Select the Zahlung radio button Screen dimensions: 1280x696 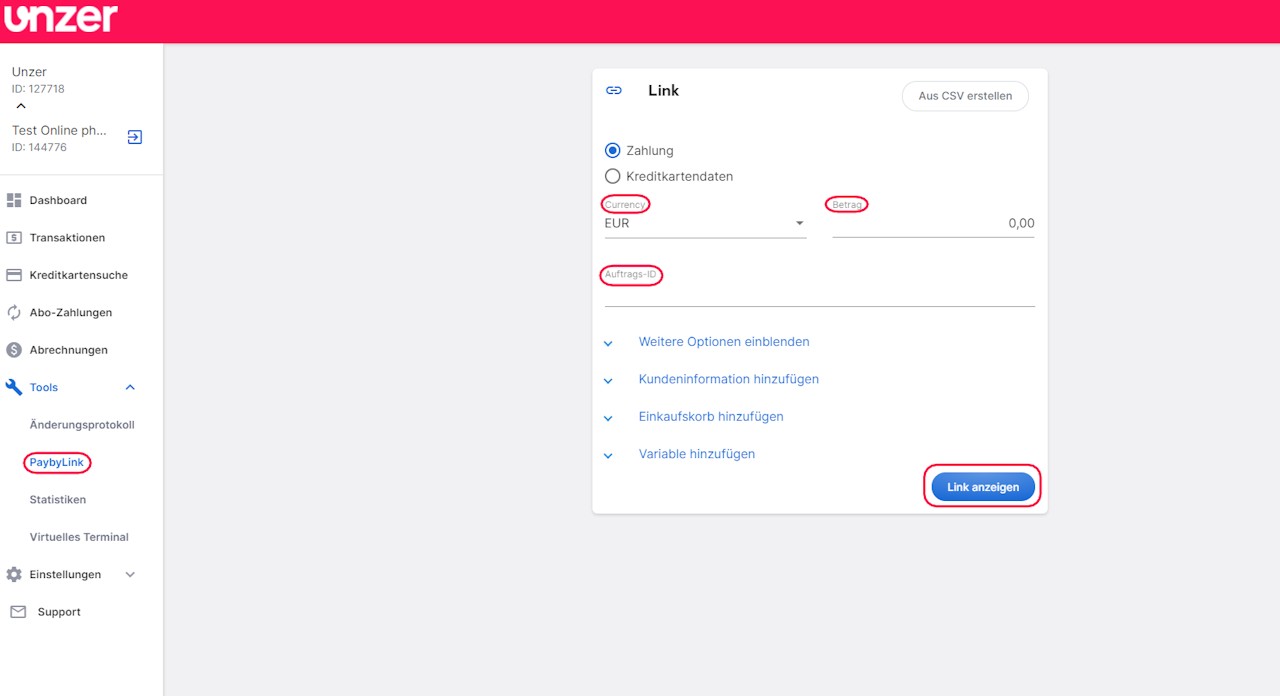pyautogui.click(x=613, y=151)
